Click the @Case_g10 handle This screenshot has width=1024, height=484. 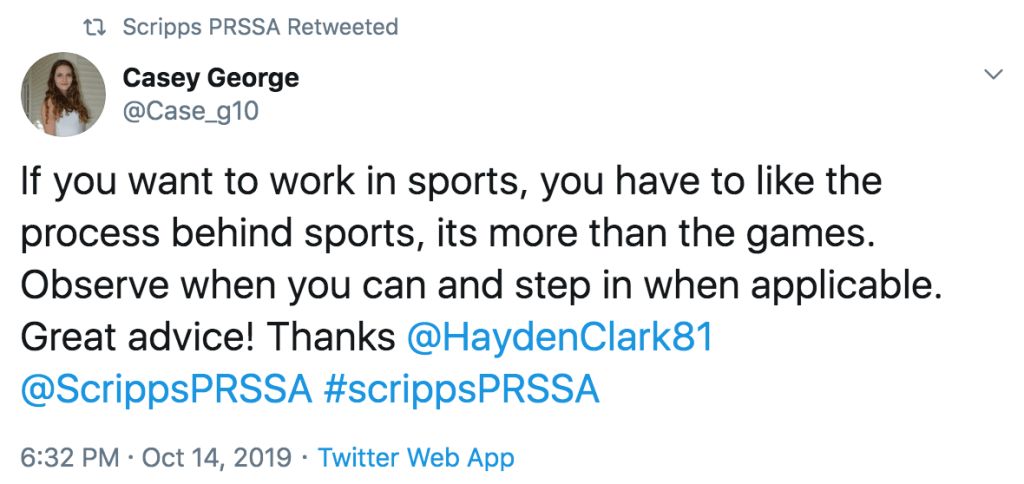tap(190, 111)
